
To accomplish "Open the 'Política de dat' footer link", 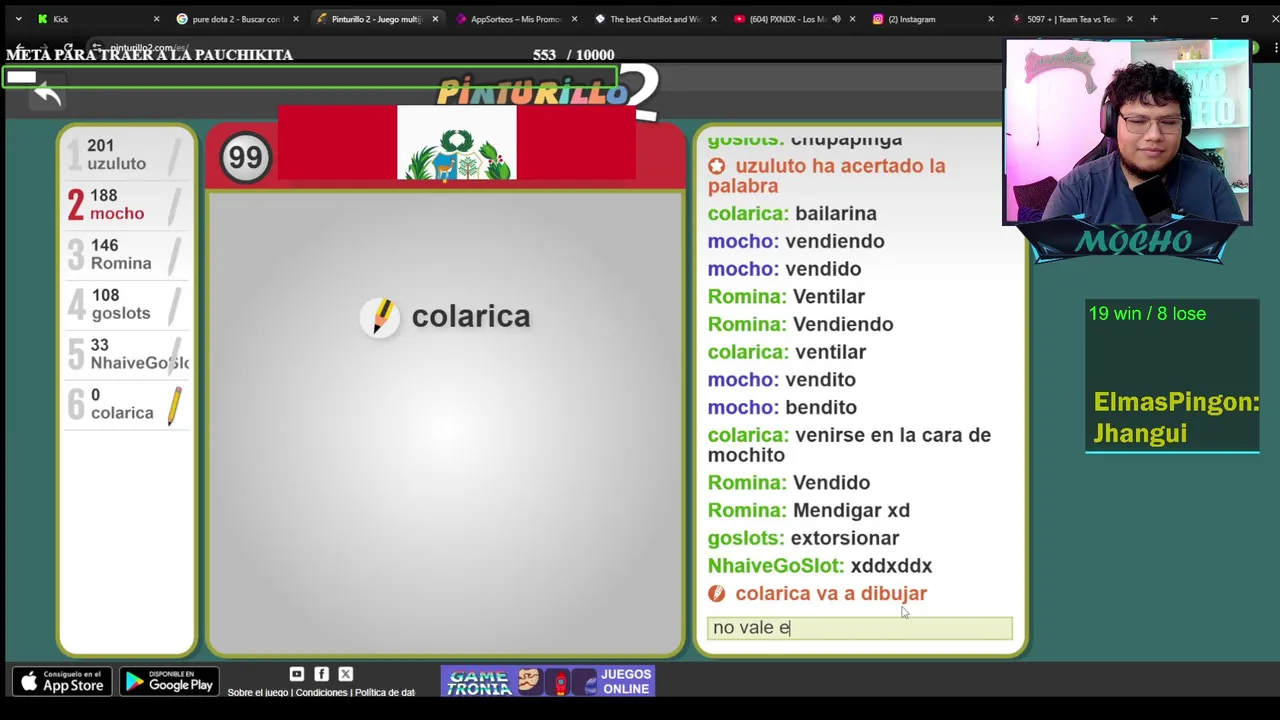I will click(385, 692).
